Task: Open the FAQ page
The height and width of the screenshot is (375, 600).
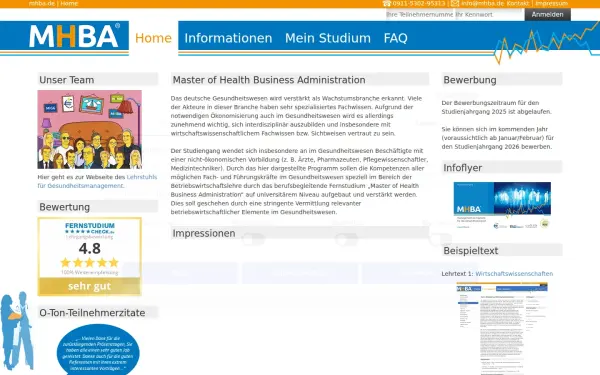Action: coord(395,38)
